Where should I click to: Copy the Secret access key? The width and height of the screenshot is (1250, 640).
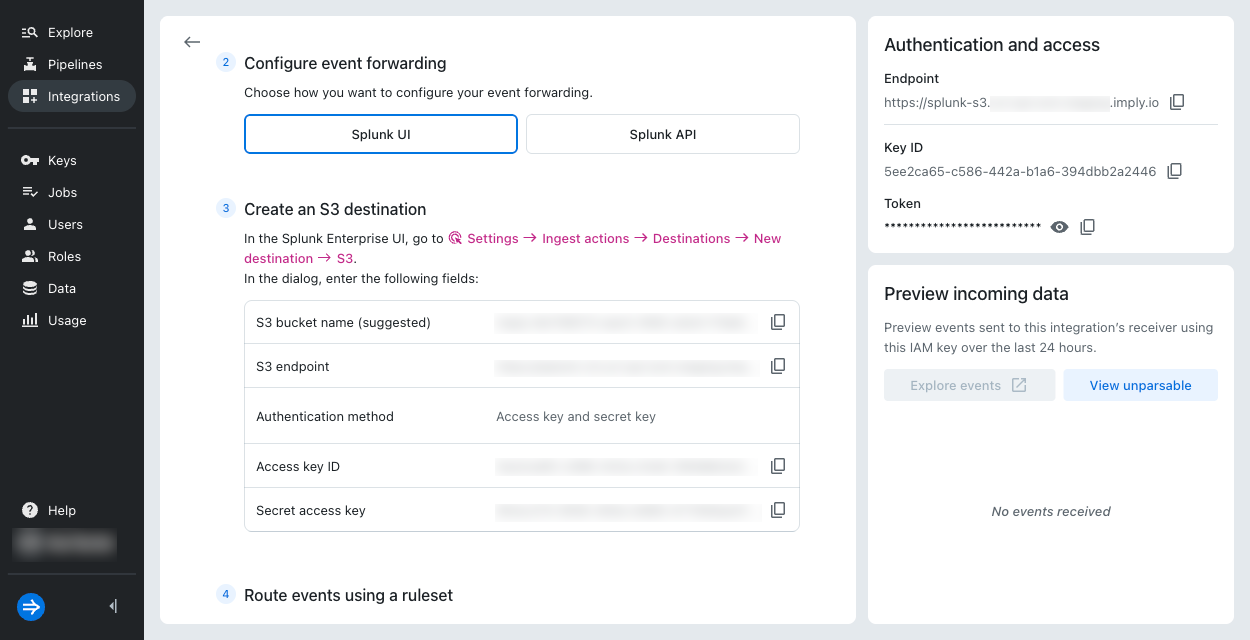coord(778,510)
